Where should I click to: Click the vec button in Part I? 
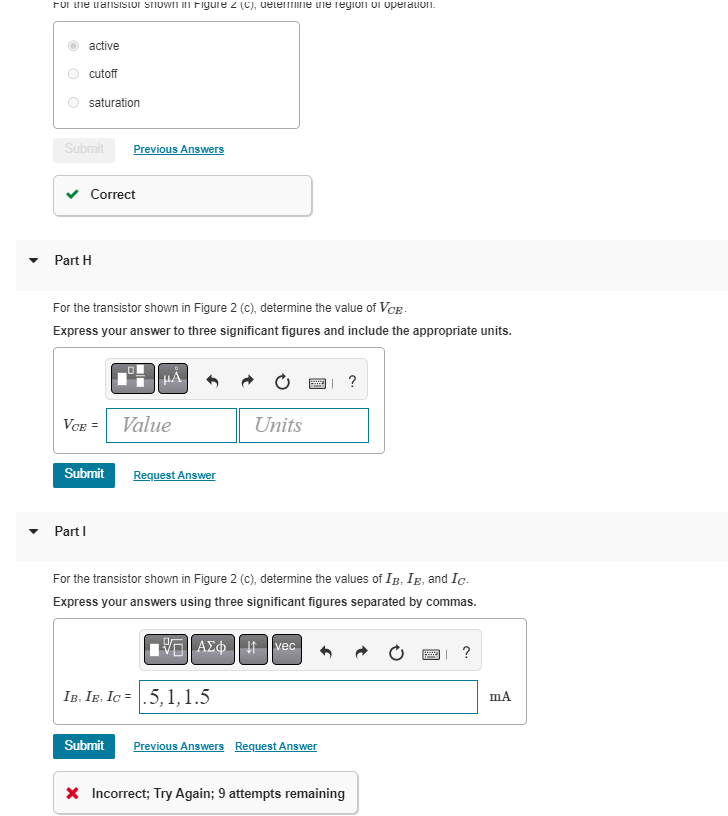[x=287, y=649]
